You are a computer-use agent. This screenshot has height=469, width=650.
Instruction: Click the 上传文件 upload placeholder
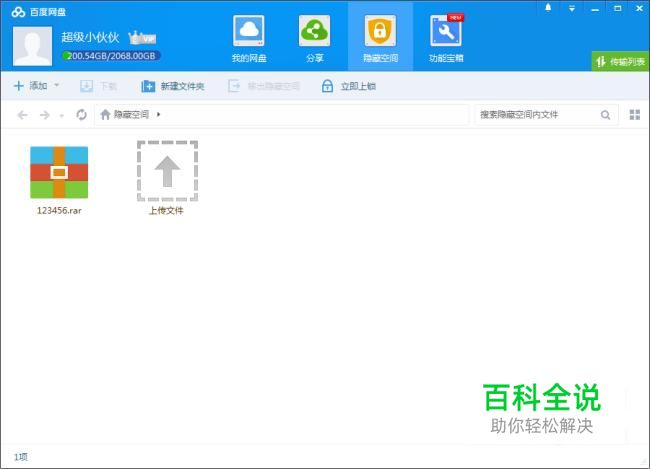coord(167,177)
